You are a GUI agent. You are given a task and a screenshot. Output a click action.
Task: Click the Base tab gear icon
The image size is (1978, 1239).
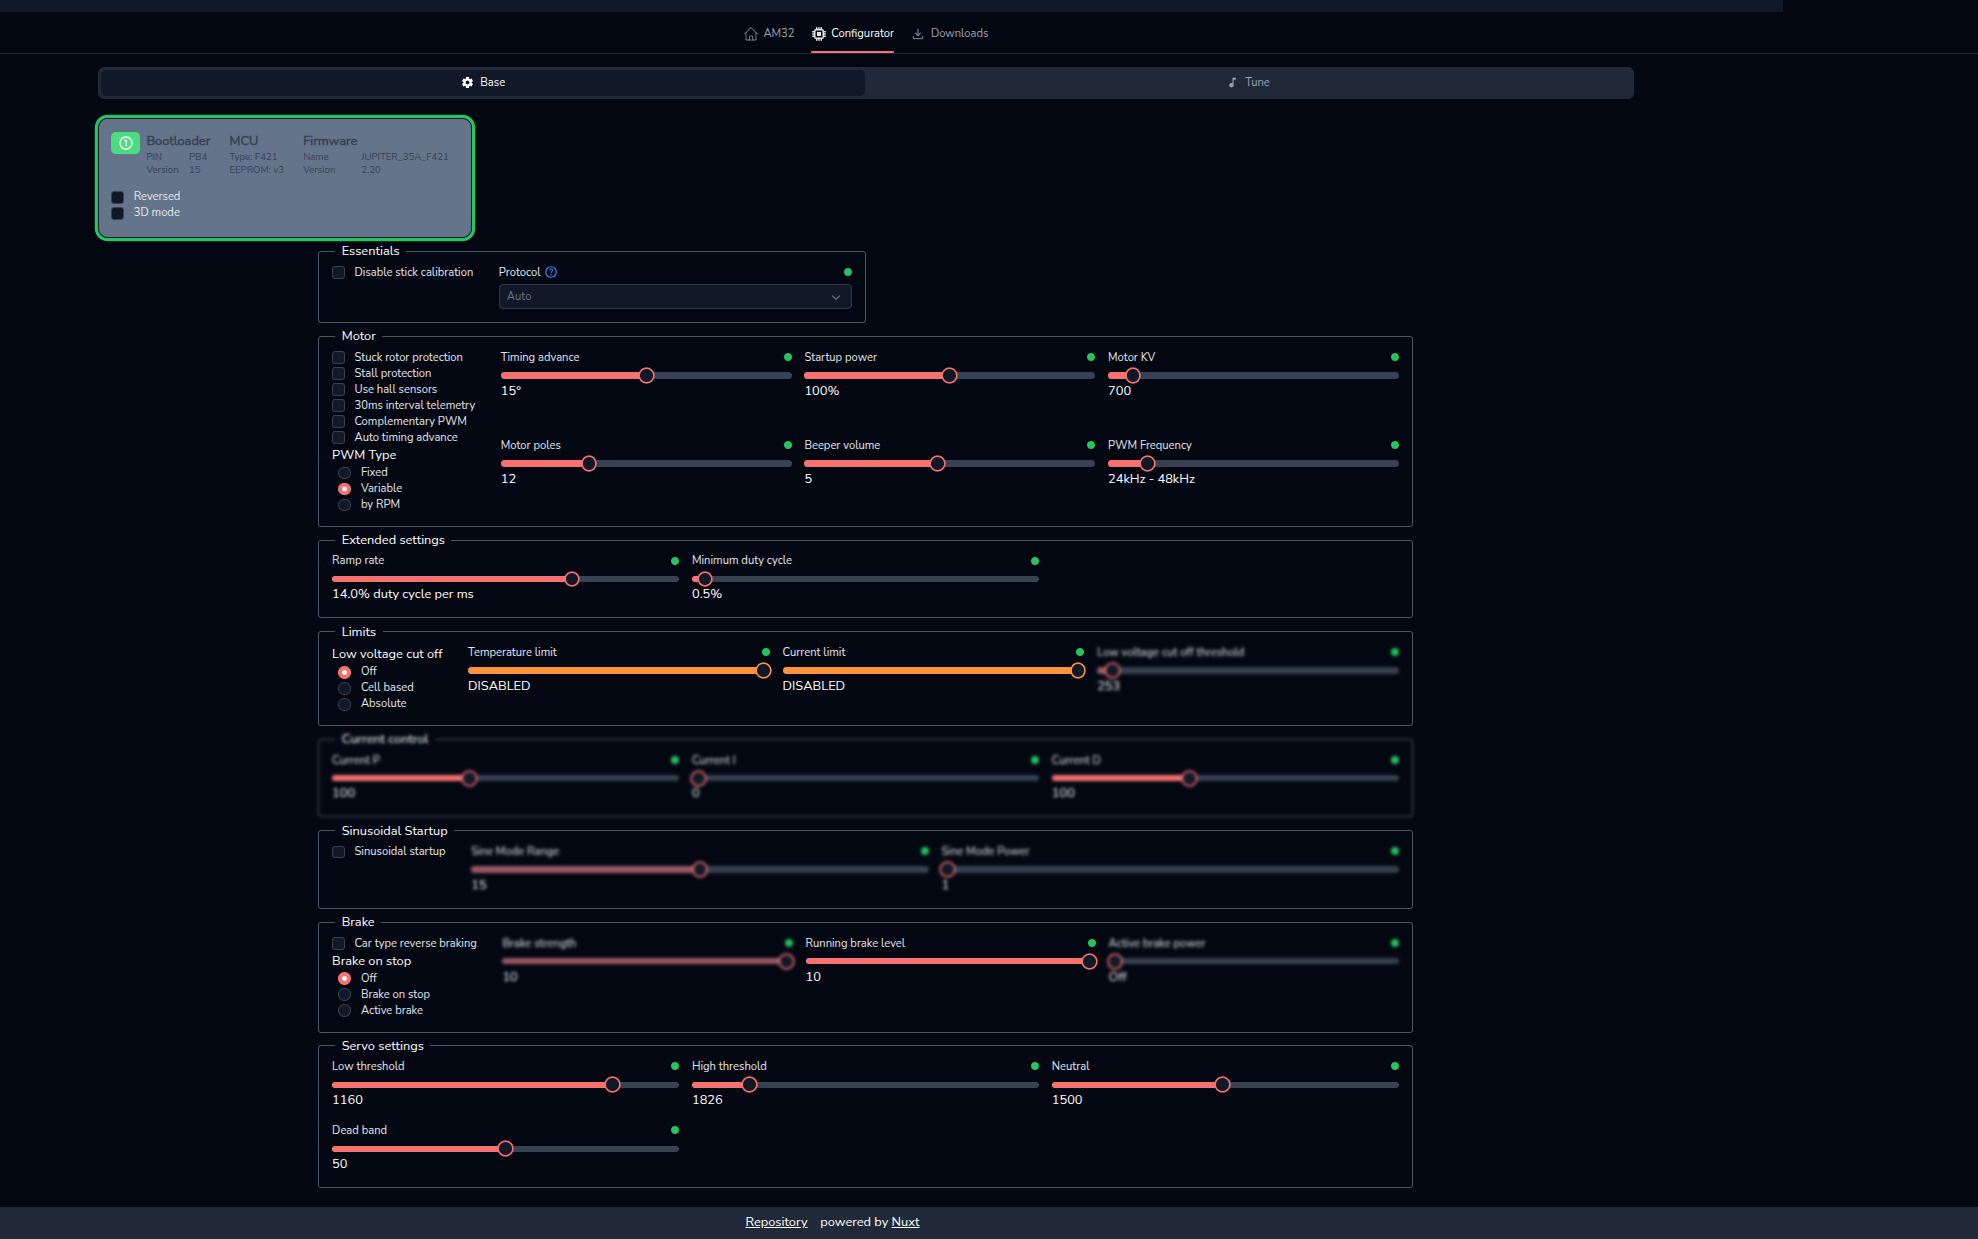(467, 83)
